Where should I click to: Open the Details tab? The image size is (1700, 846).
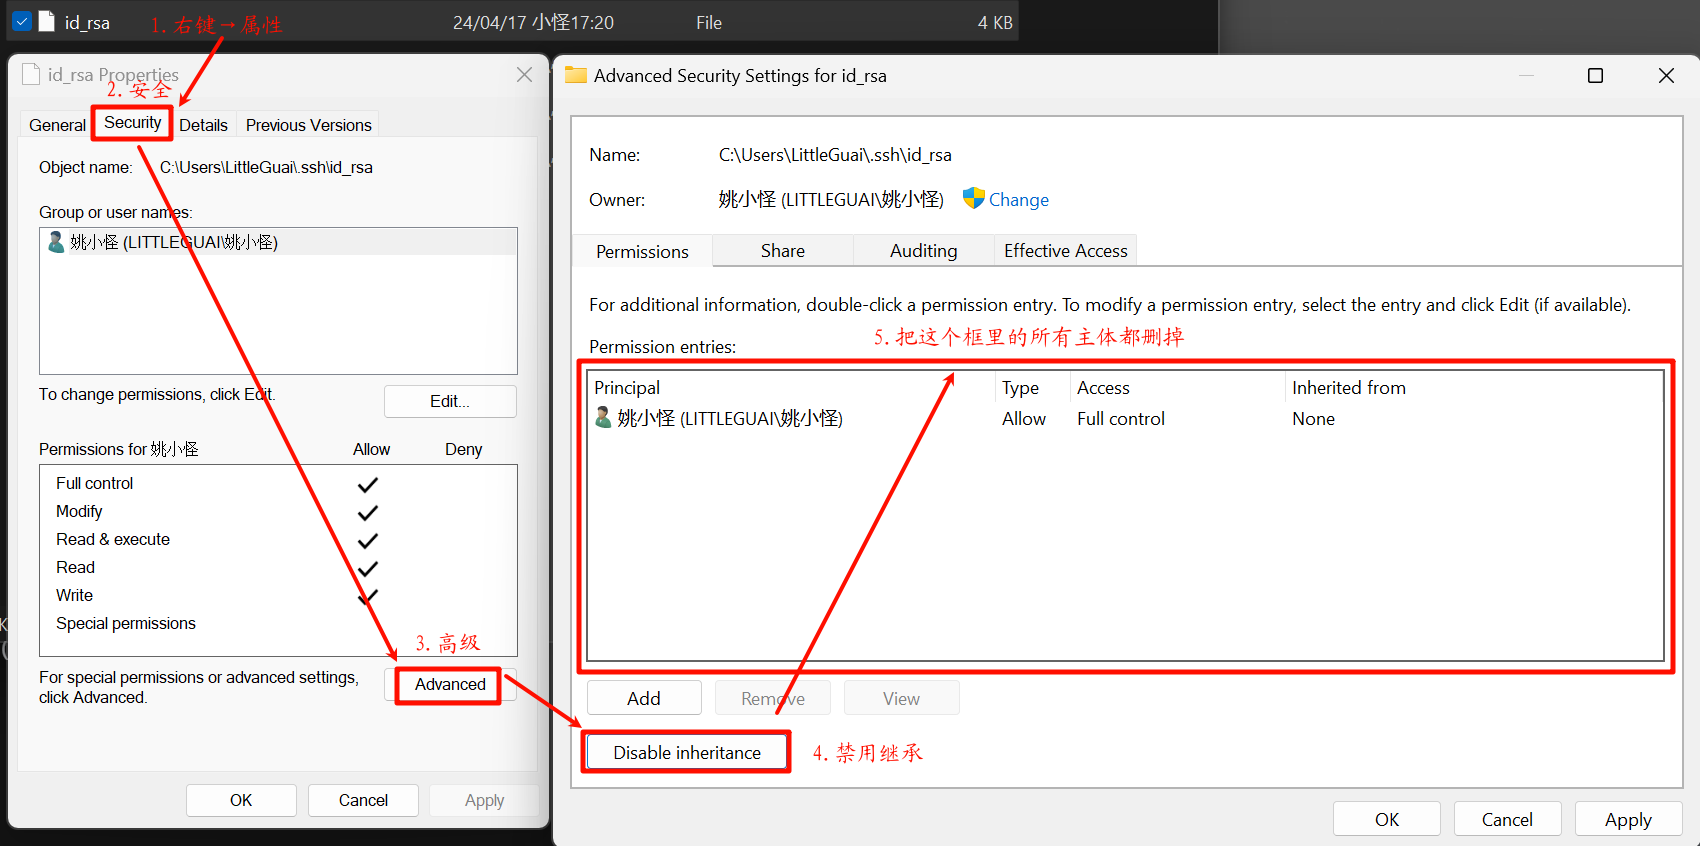tap(203, 125)
